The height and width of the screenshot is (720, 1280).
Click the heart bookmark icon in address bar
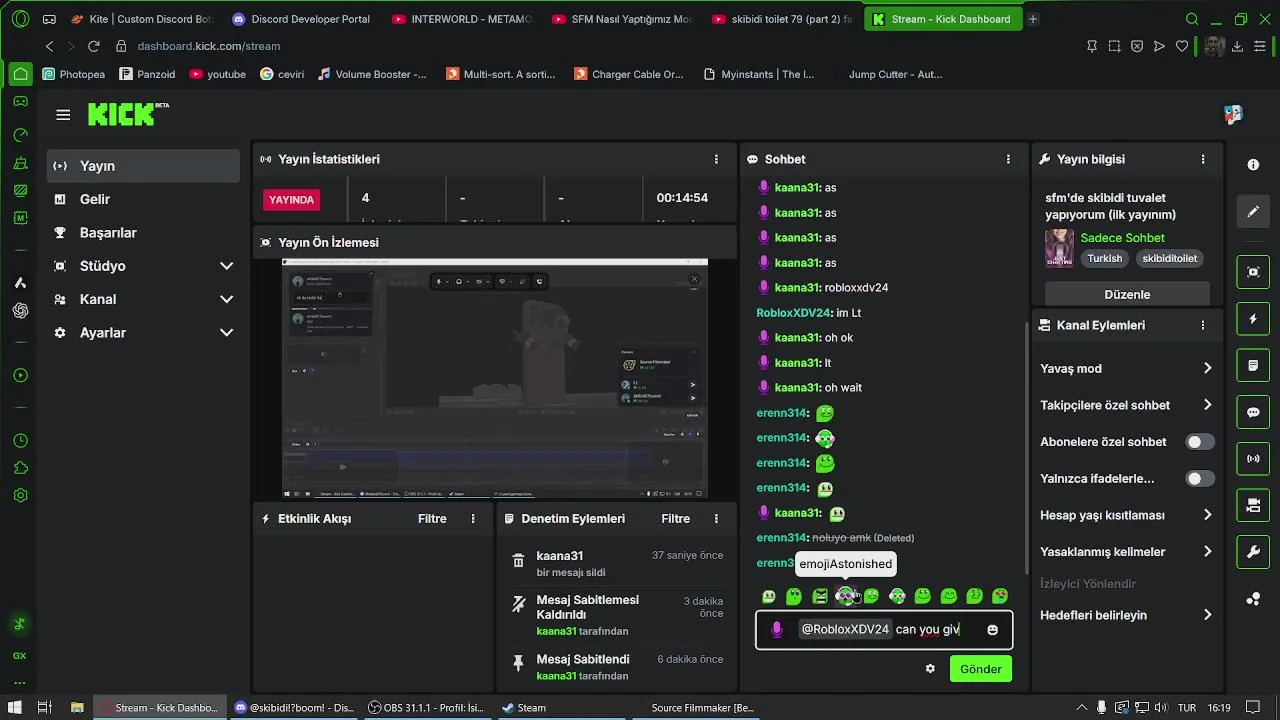tap(1182, 46)
